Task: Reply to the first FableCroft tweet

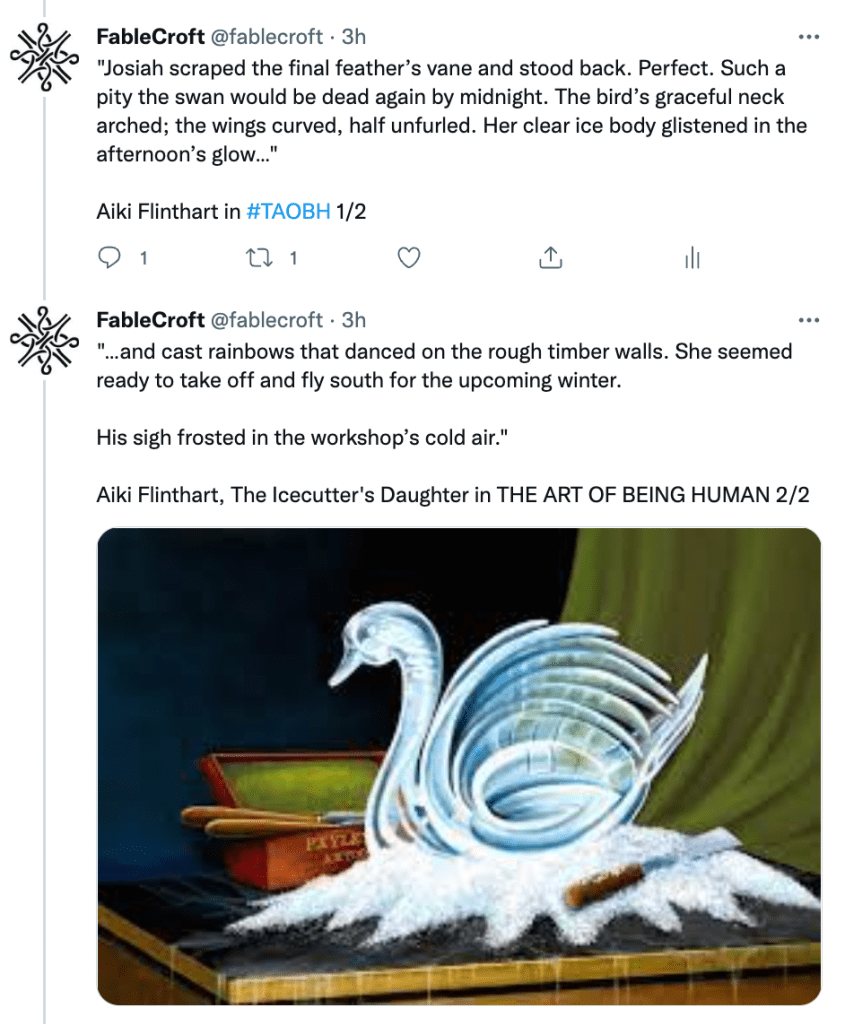Action: coord(109,258)
